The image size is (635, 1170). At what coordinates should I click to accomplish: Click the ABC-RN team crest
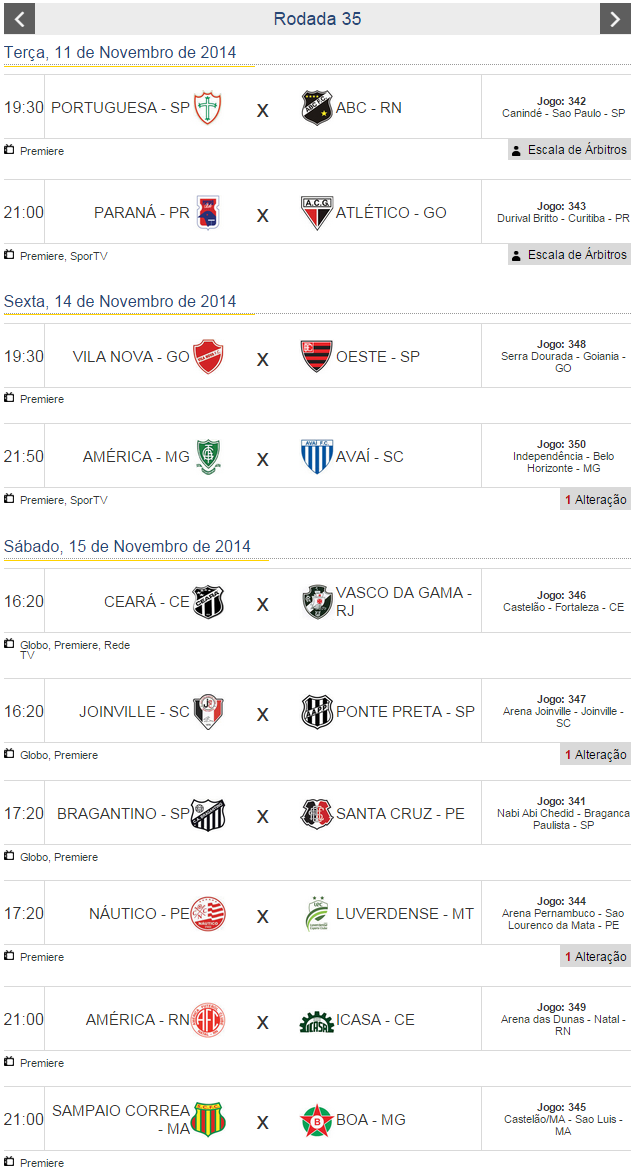pyautogui.click(x=316, y=107)
